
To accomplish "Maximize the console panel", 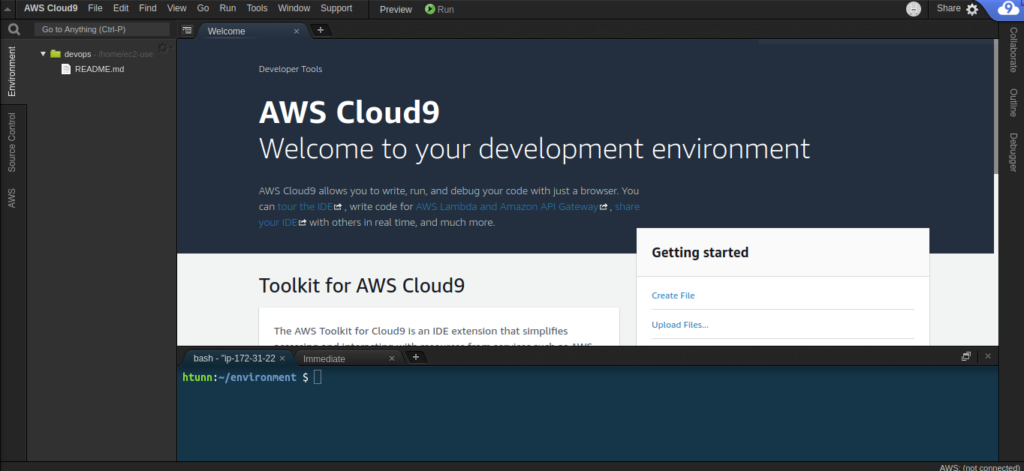I will click(967, 356).
